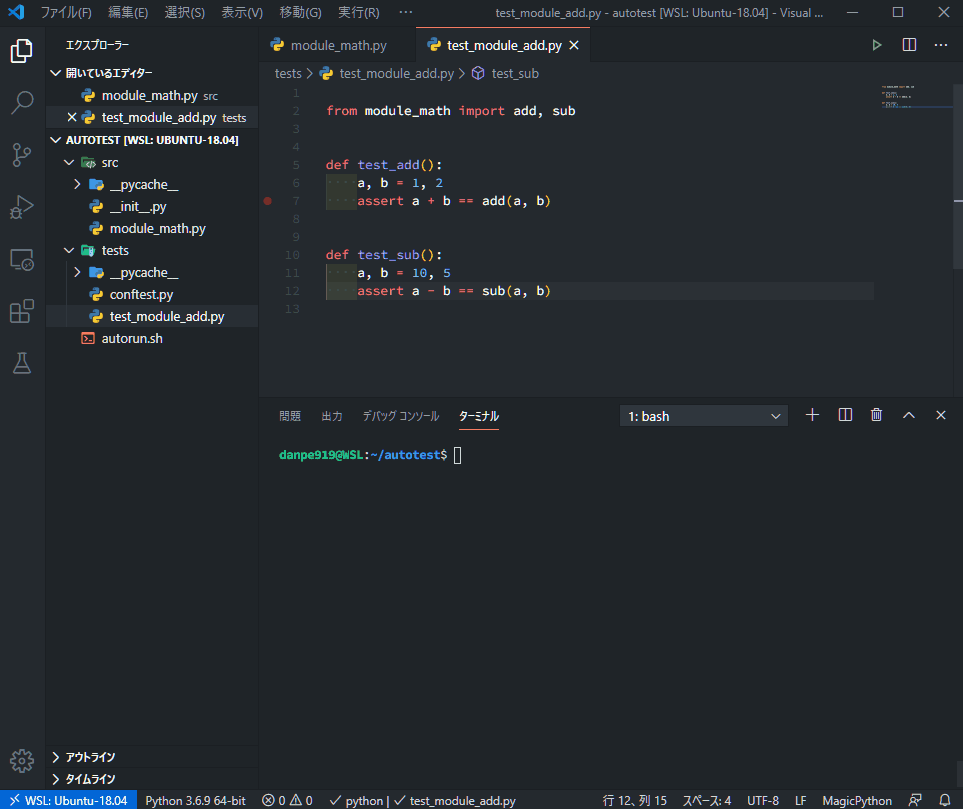
Task: Change language mode MagicPython
Action: [857, 800]
